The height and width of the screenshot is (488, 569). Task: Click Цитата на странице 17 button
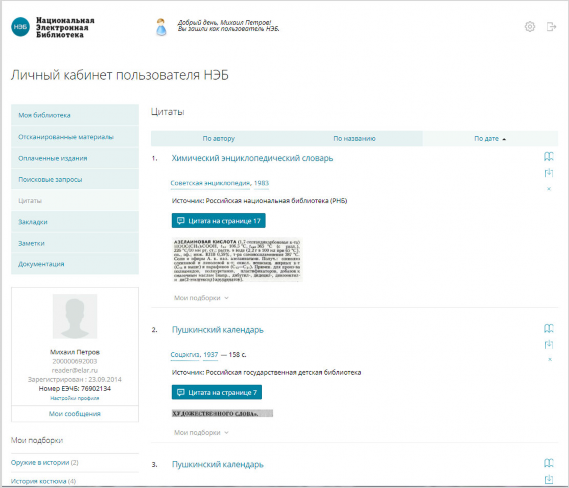click(x=218, y=221)
